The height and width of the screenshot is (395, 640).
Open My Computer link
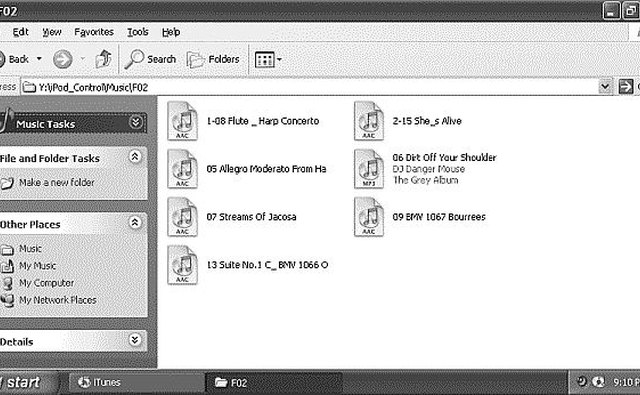(47, 283)
